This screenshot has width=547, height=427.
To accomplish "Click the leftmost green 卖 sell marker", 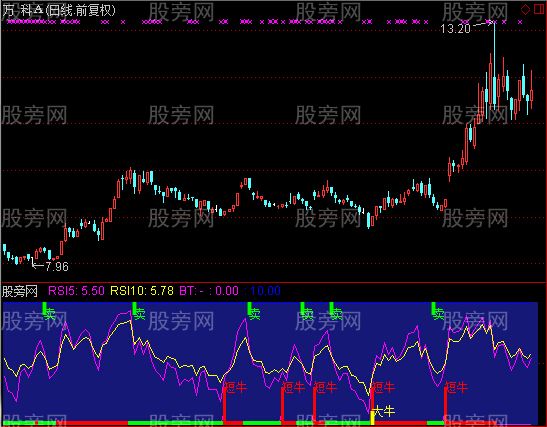I will click(50, 314).
